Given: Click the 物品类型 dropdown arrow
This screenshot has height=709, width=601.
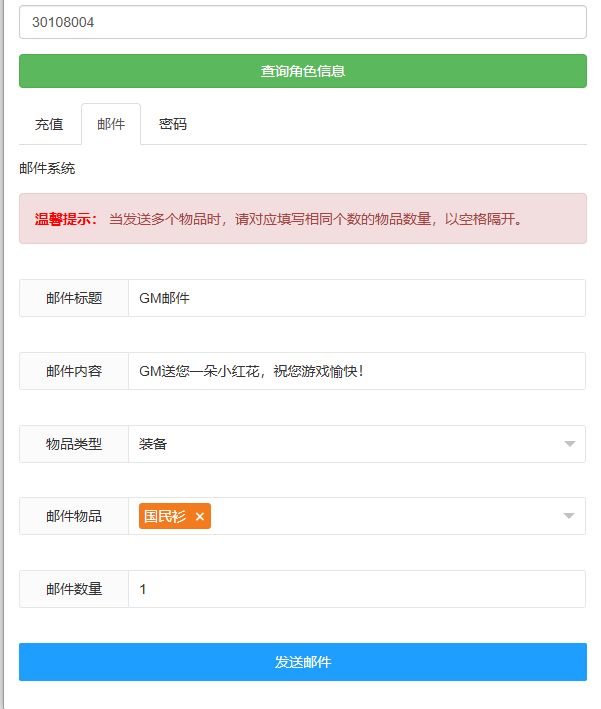Looking at the screenshot, I should tap(569, 444).
